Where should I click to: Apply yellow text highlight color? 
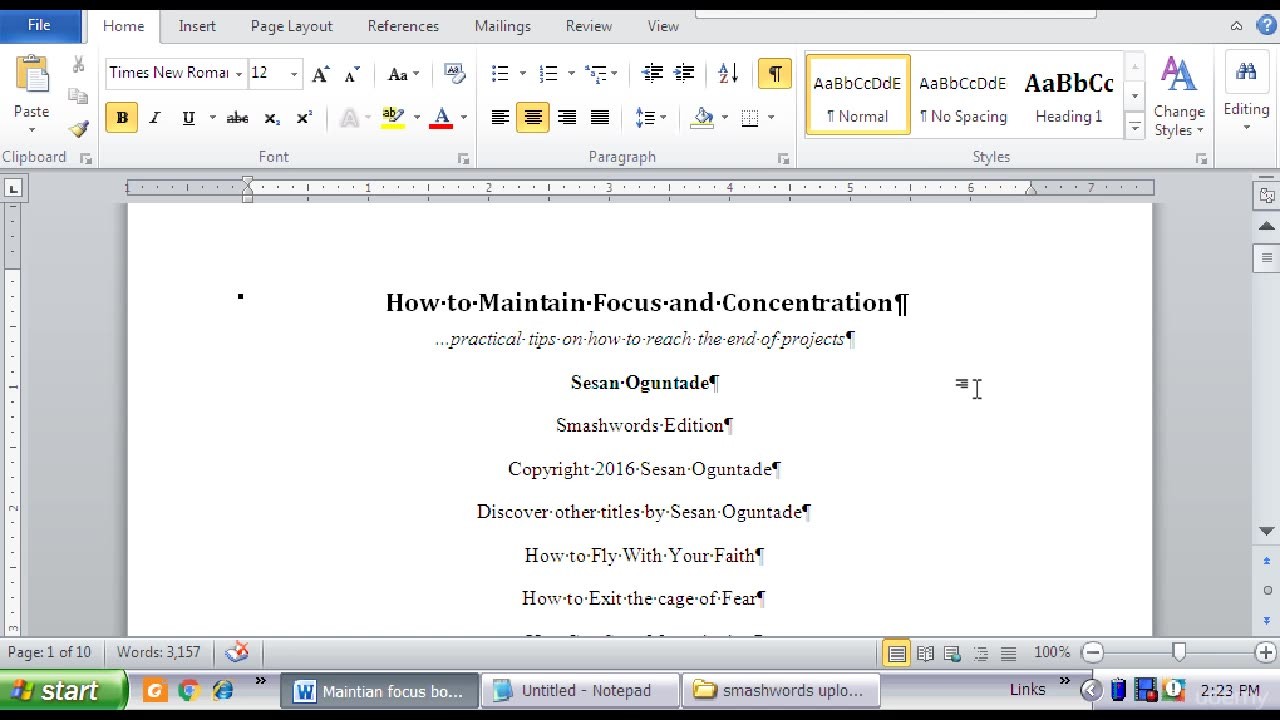392,118
